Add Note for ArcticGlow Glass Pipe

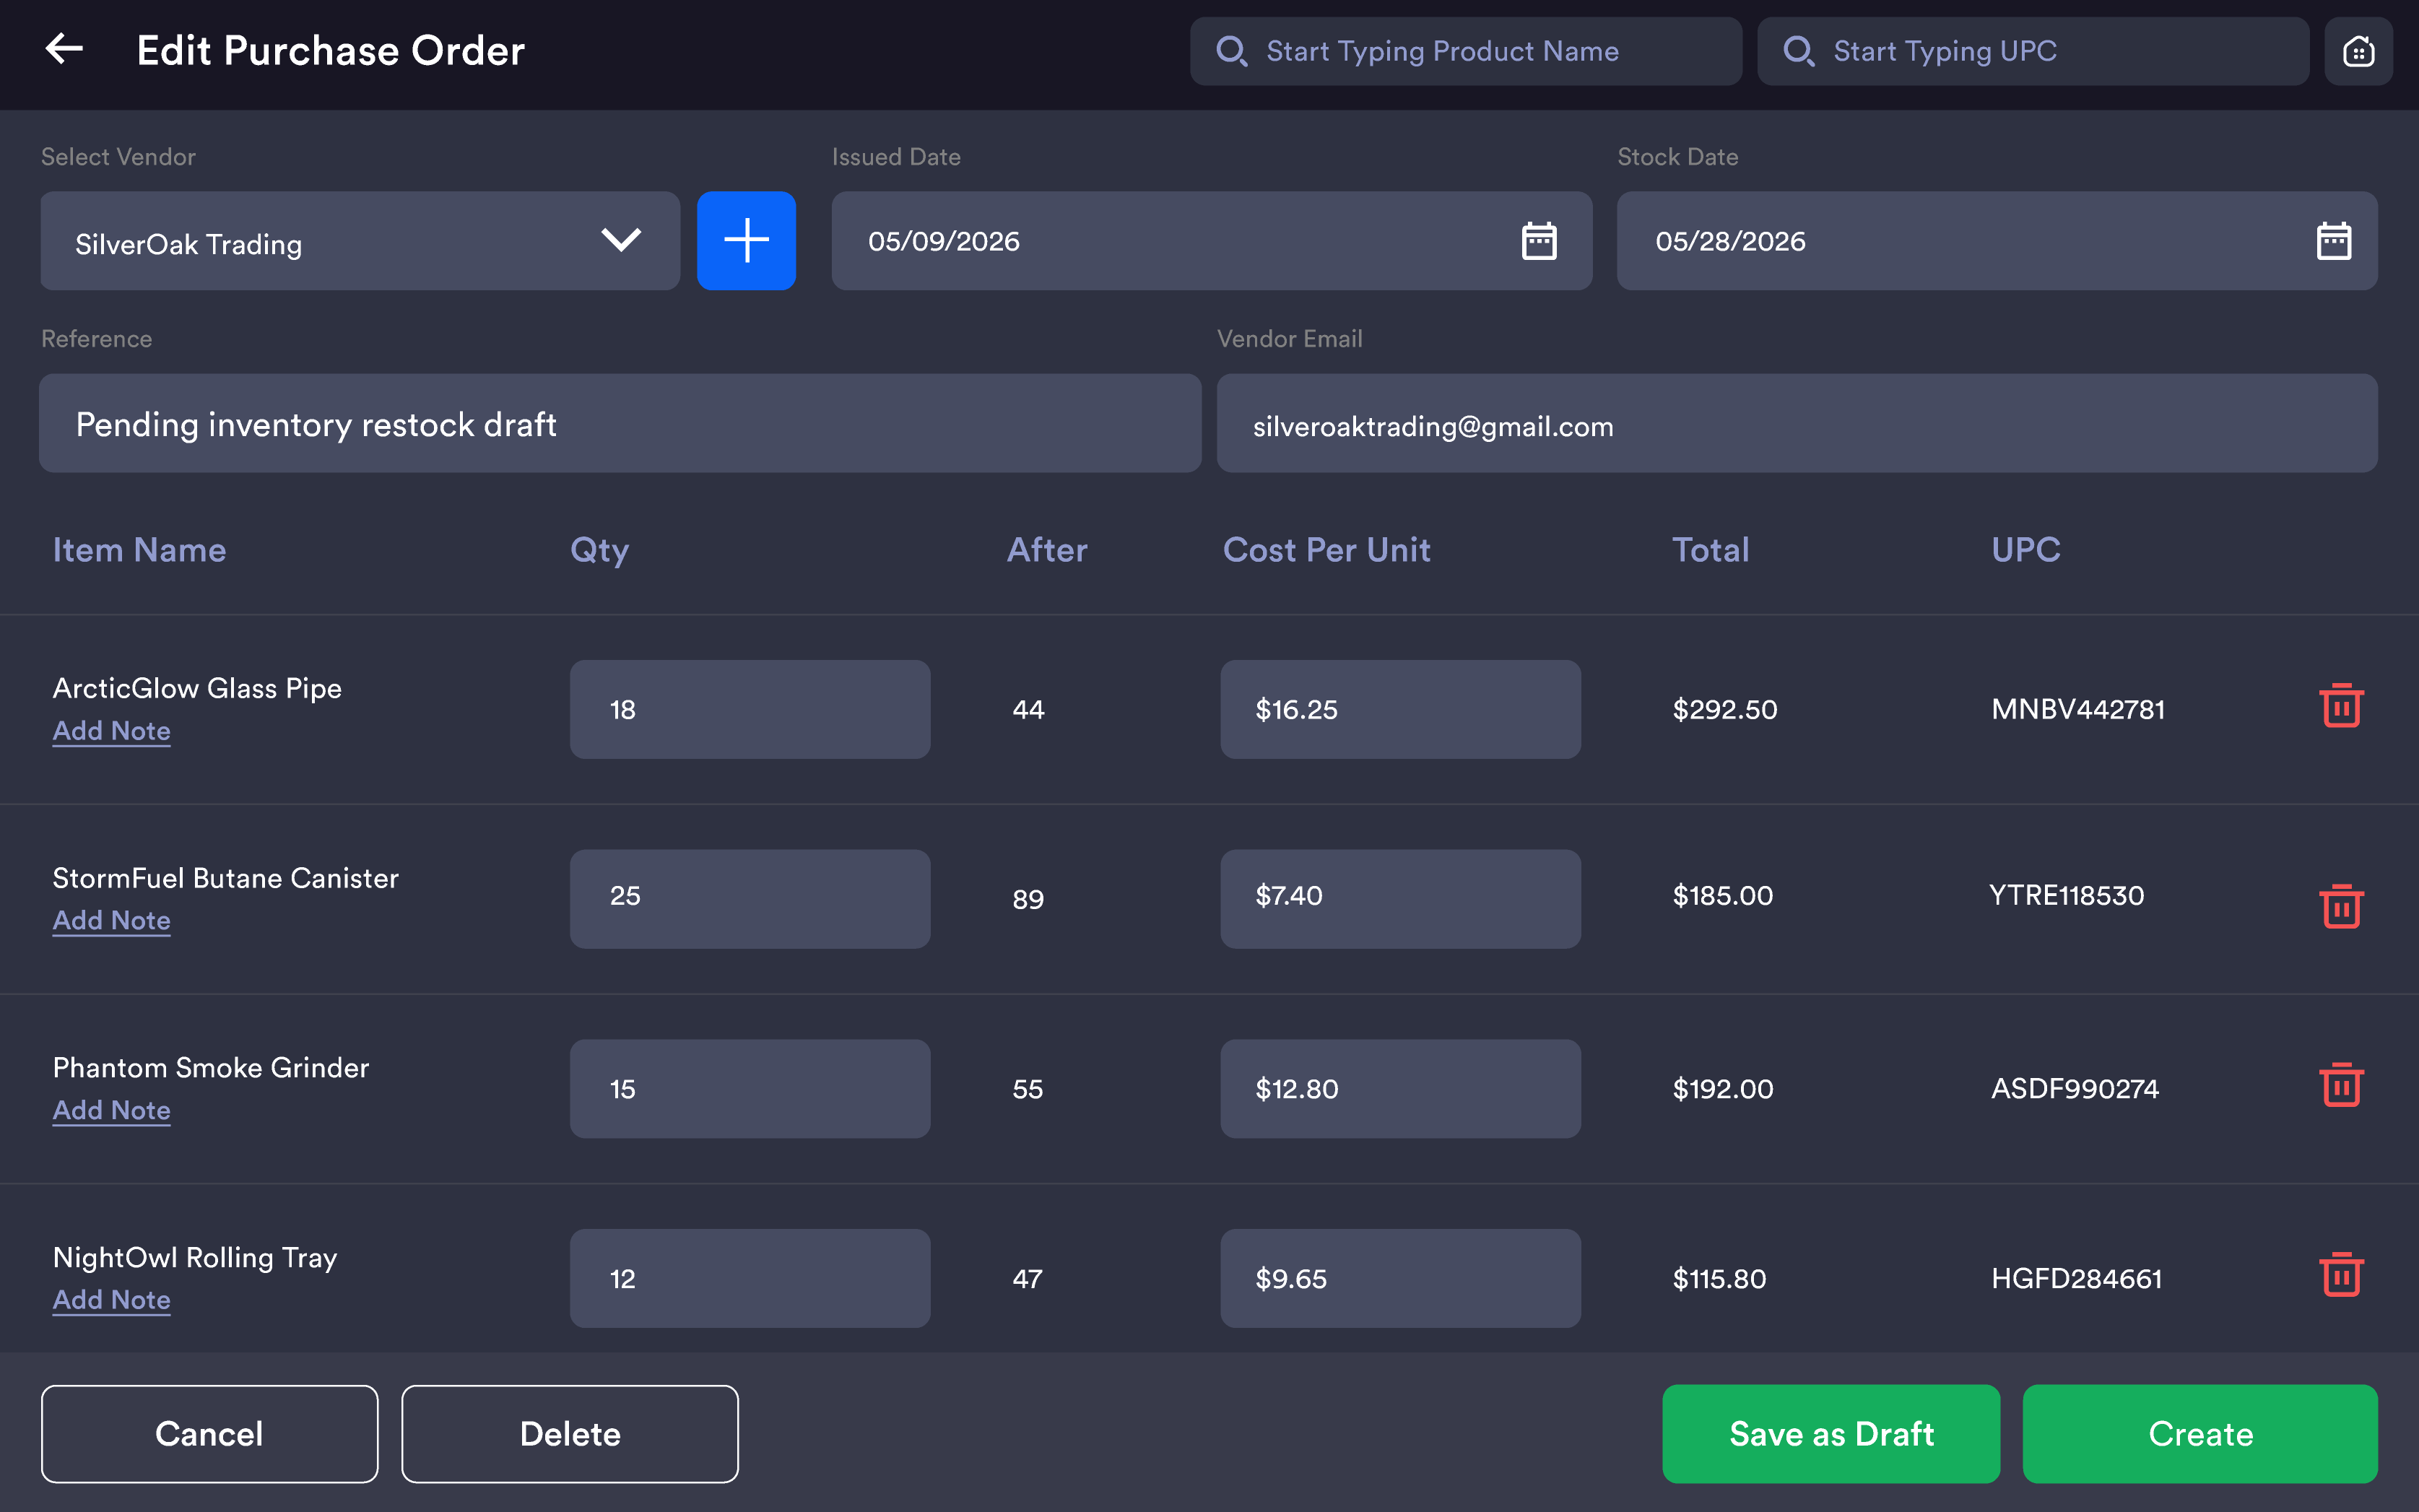click(112, 731)
